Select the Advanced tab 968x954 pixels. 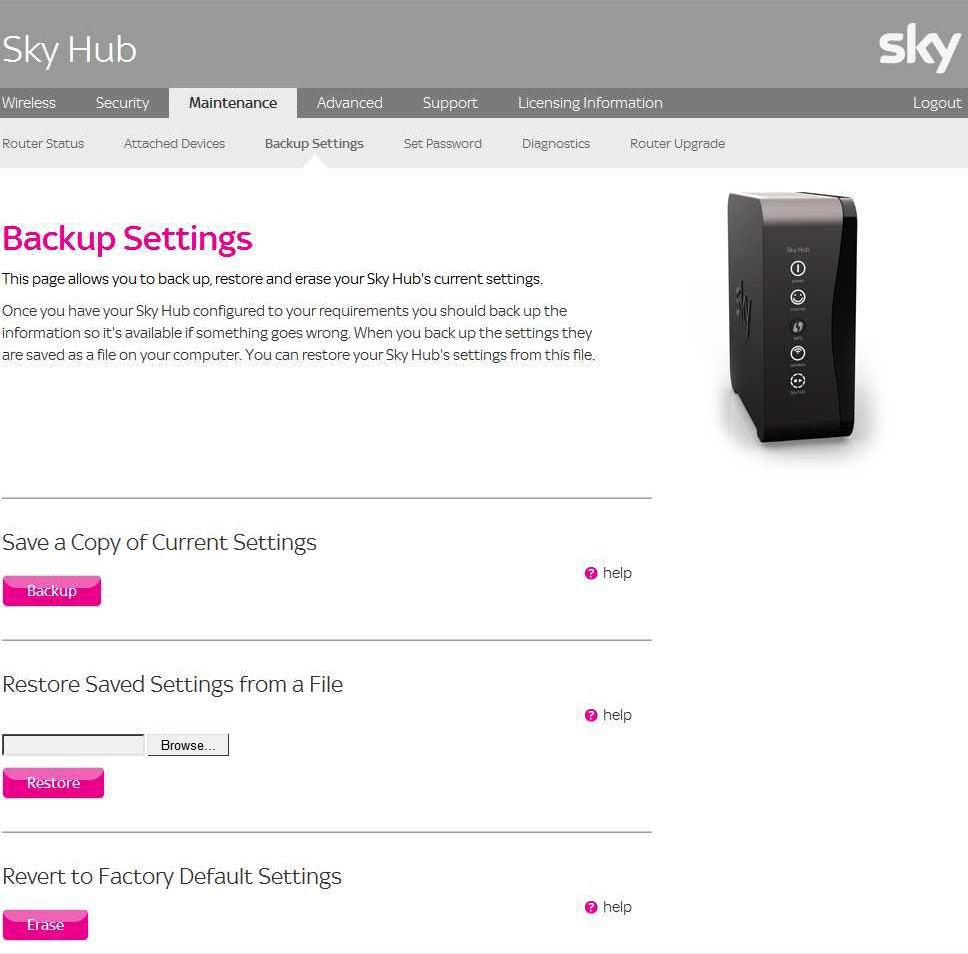349,103
